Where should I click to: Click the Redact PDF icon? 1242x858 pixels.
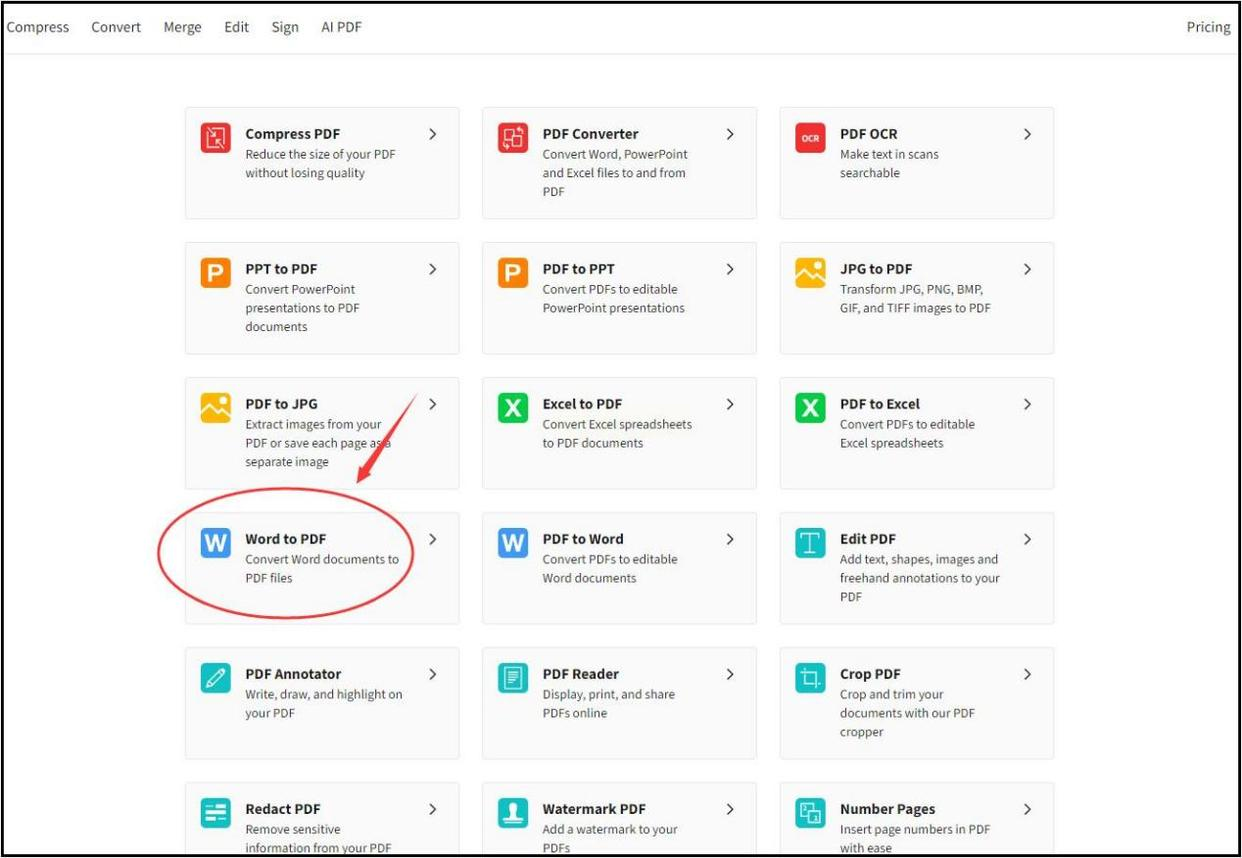pos(215,813)
